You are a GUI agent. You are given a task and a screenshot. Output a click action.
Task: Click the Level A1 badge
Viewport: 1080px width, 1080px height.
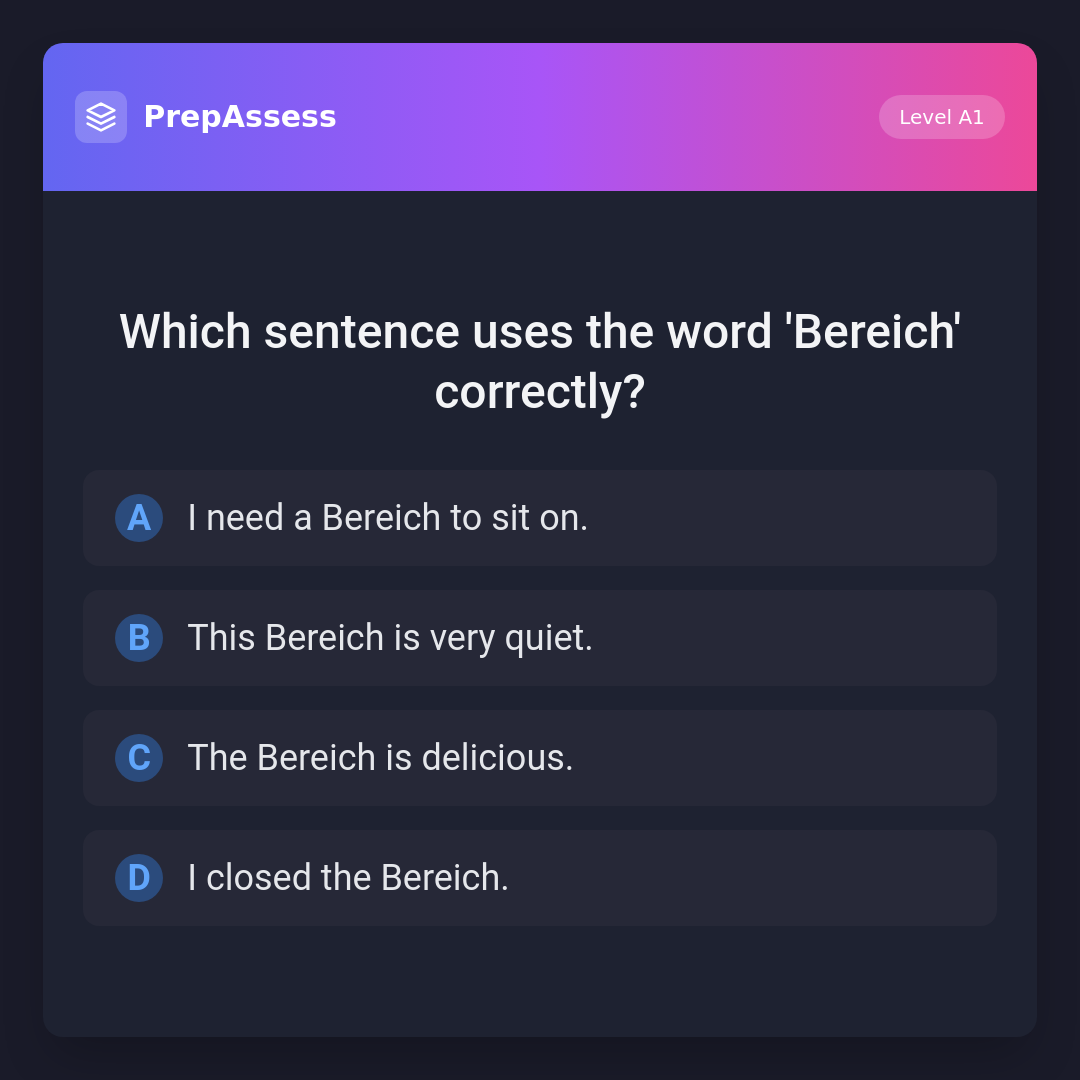pos(941,117)
